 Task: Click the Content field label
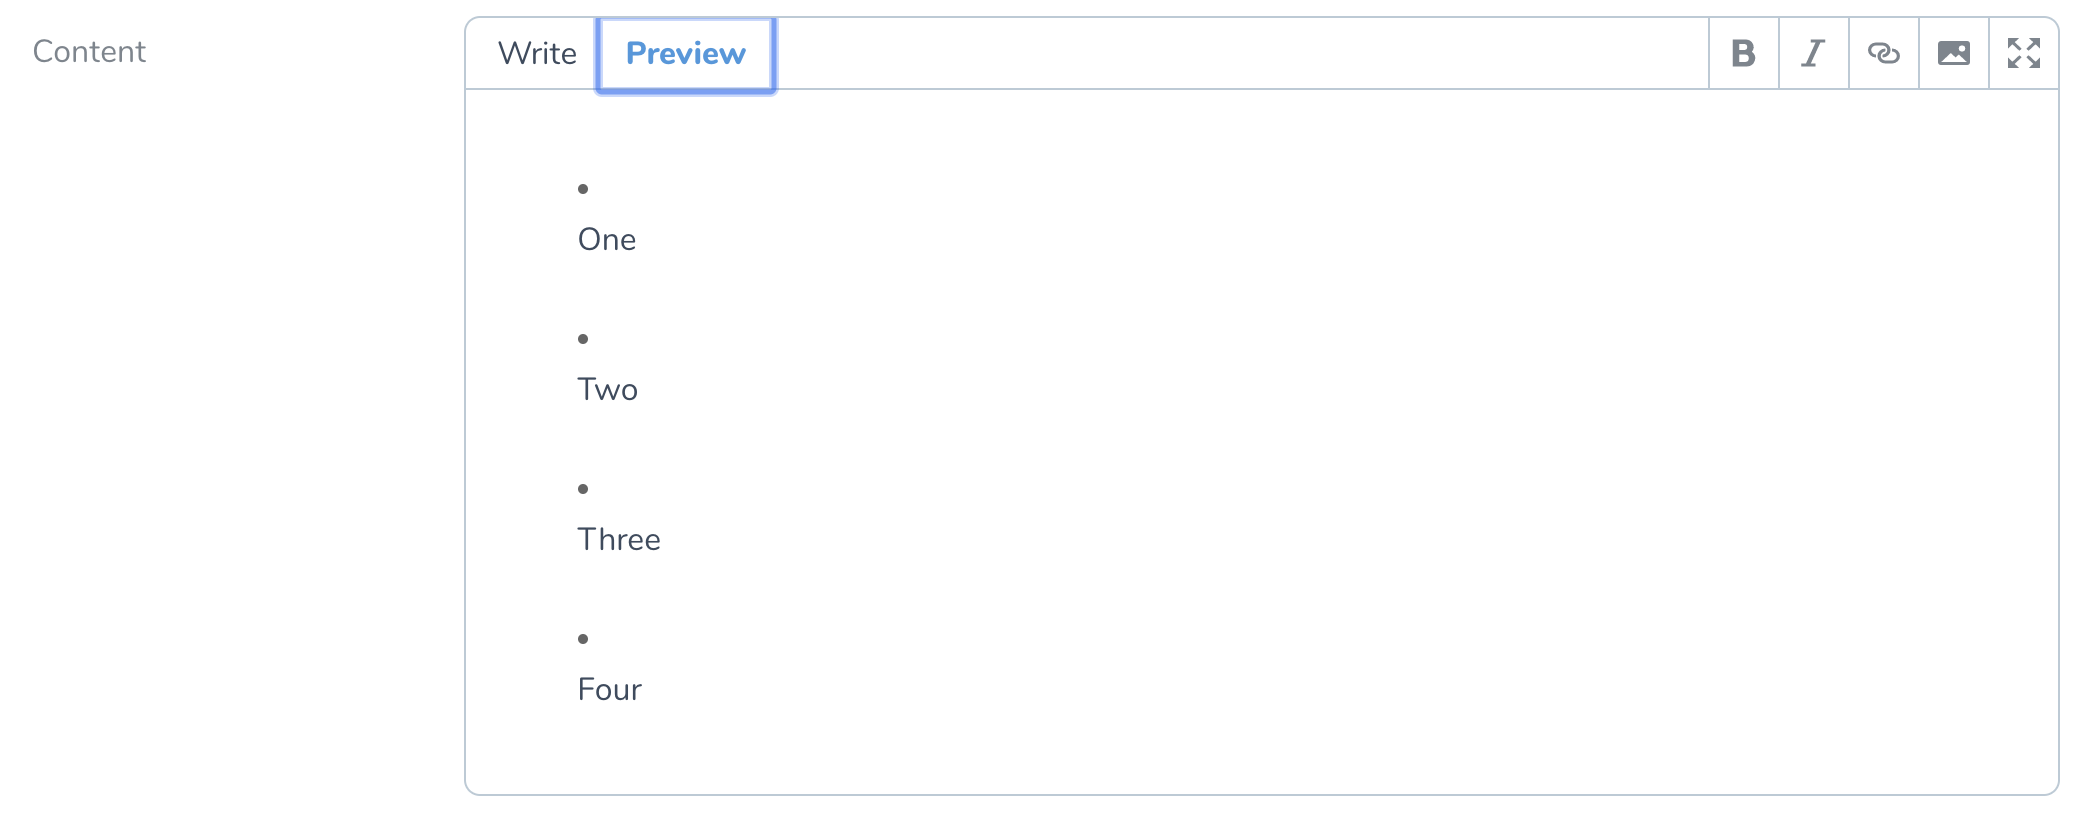click(x=88, y=51)
